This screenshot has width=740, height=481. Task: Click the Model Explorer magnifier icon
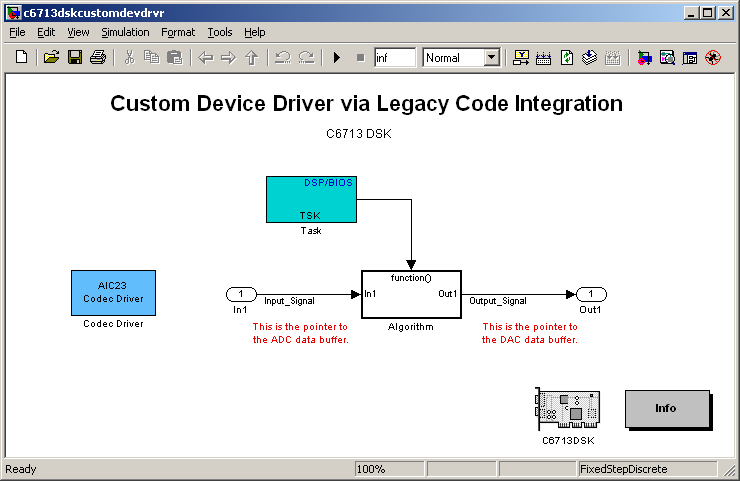[x=667, y=58]
